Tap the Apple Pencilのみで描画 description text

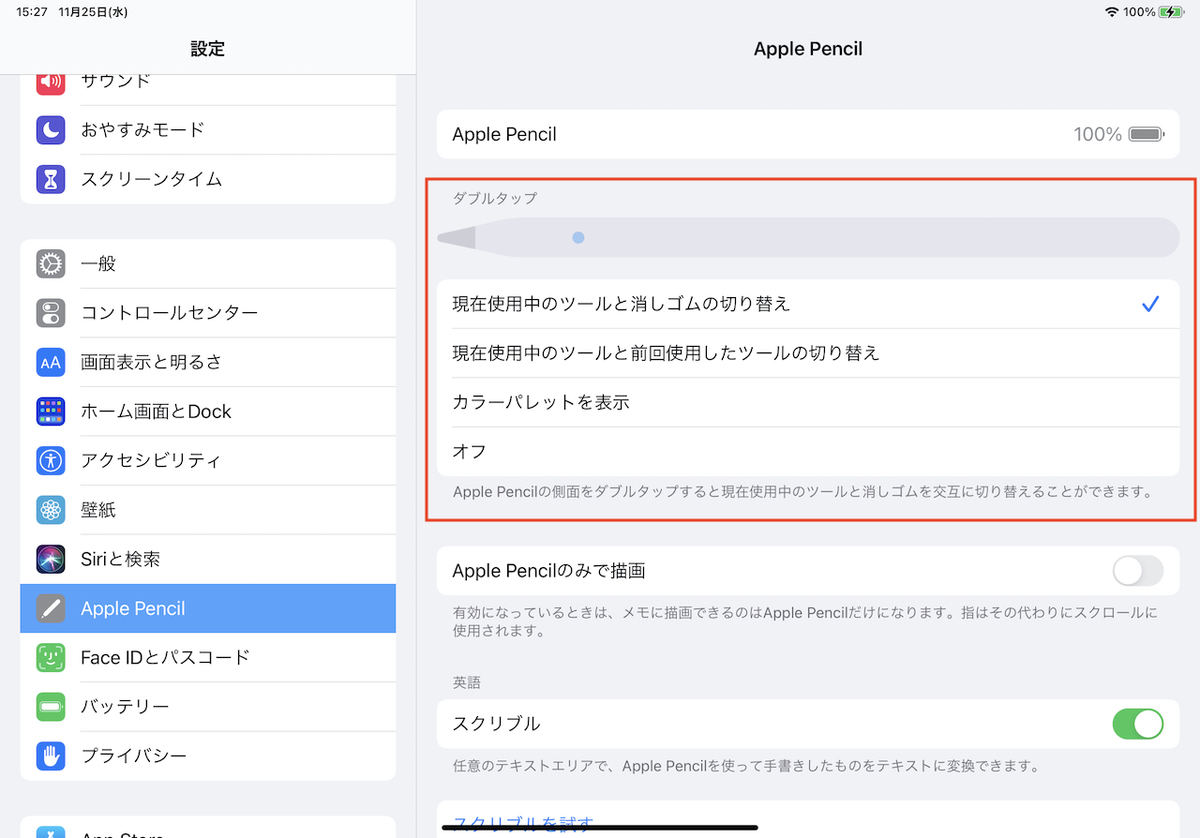(805, 621)
